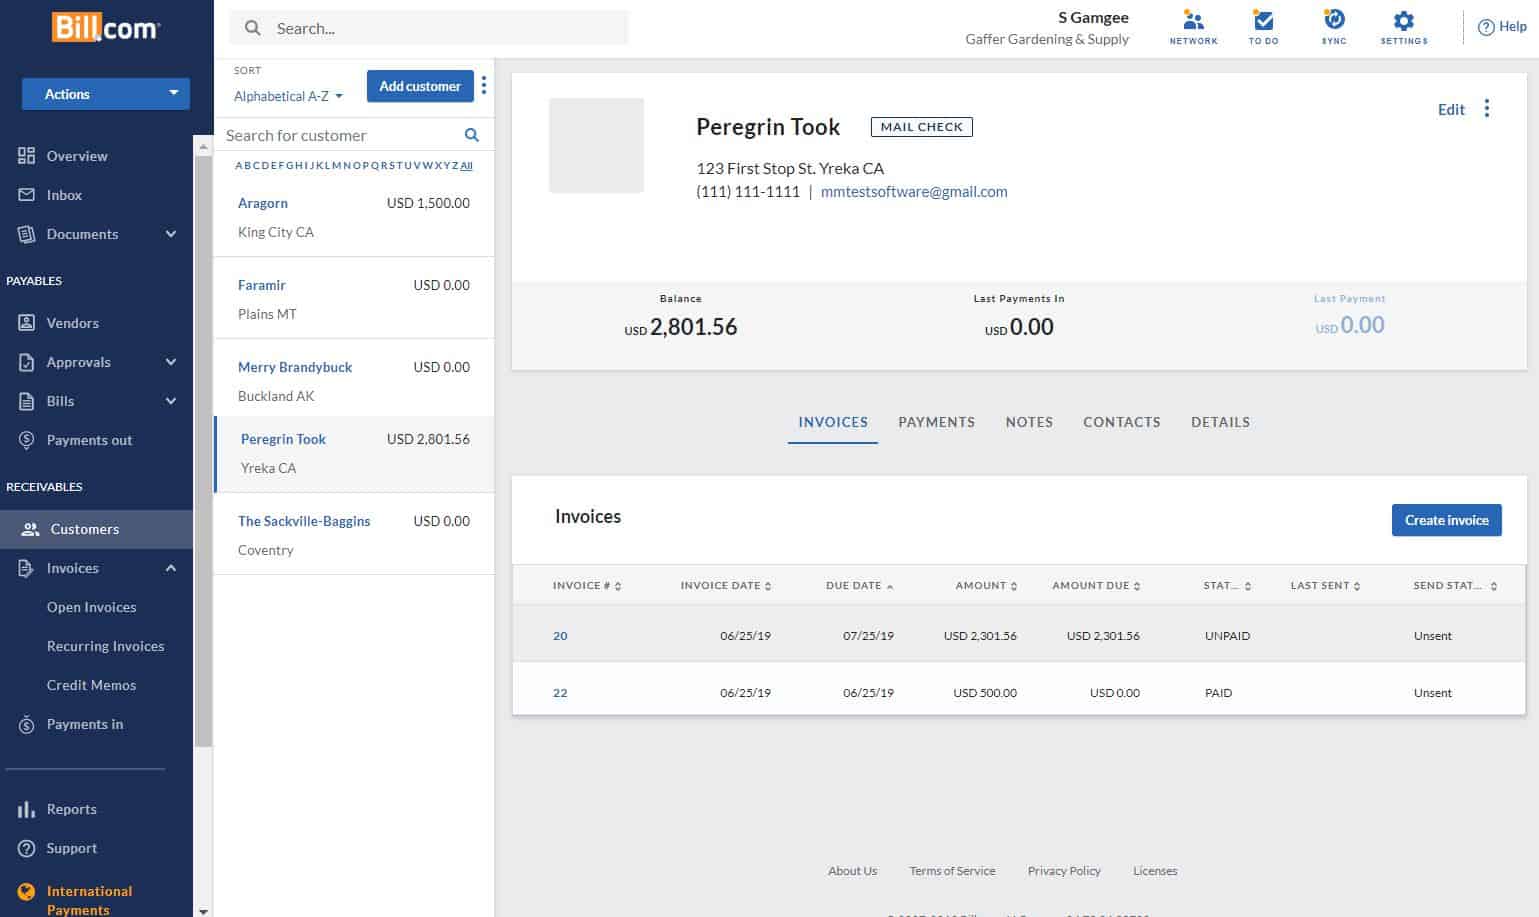Open the three-dot menu next to Edit

pos(1487,109)
